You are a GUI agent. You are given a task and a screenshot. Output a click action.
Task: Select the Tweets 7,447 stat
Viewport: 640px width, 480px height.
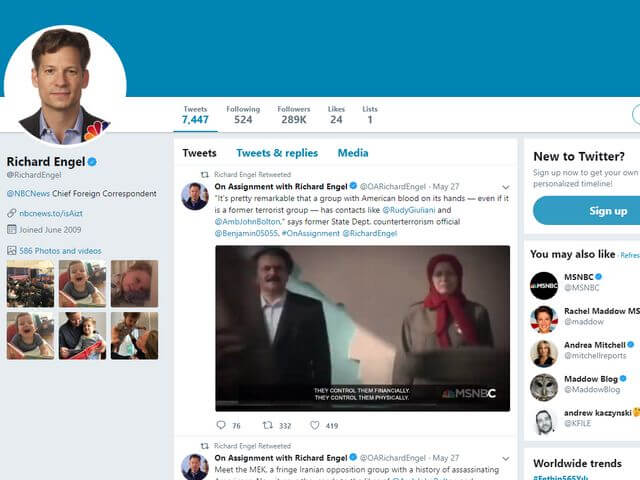(x=195, y=115)
